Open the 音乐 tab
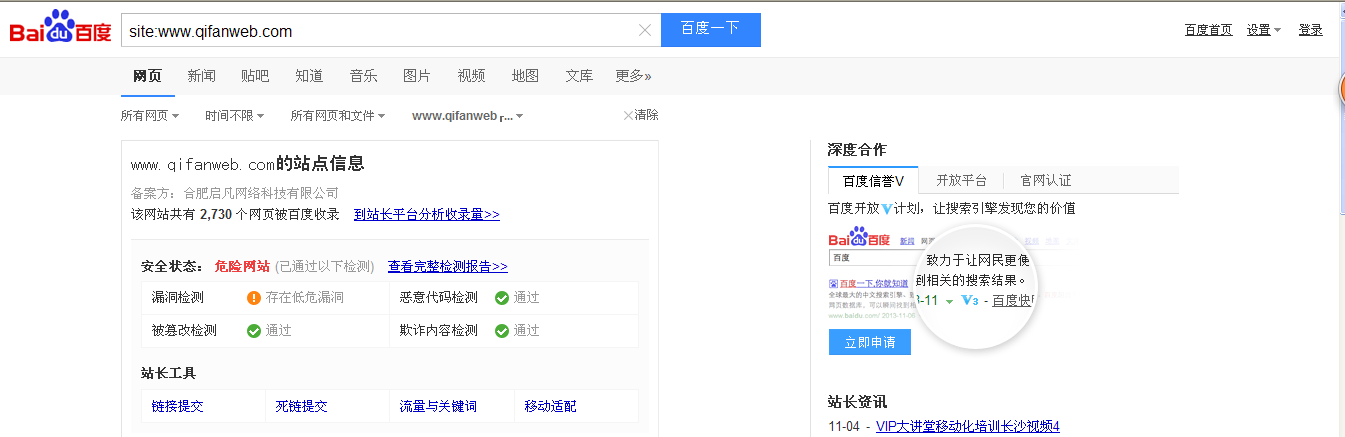Viewport: 1345px width, 437px height. click(x=363, y=75)
